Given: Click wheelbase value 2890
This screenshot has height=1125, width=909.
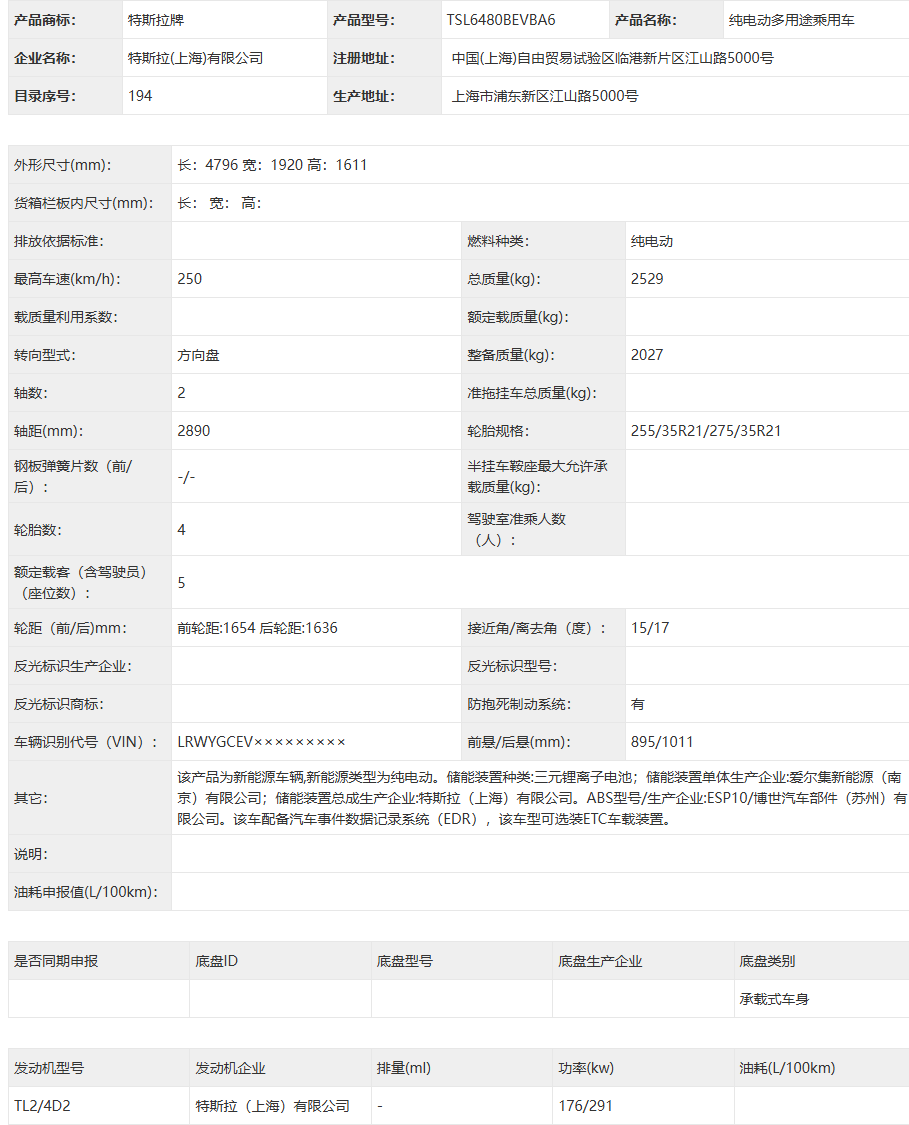Looking at the screenshot, I should pyautogui.click(x=194, y=431).
